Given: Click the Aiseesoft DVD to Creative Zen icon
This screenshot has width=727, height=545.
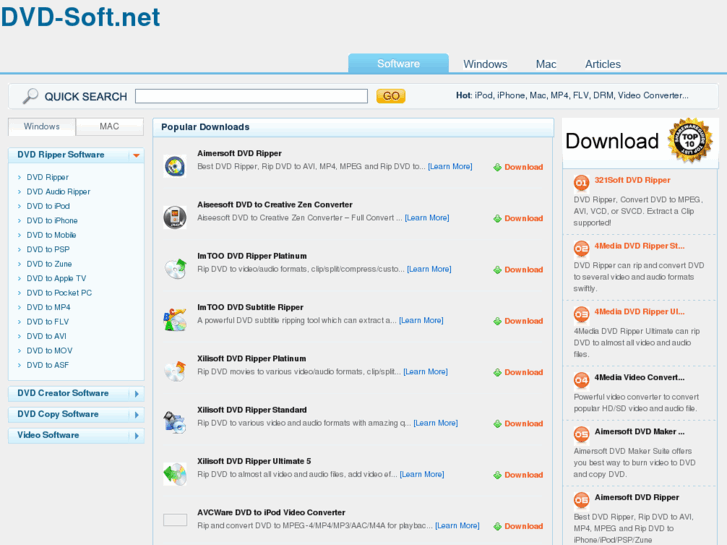Looking at the screenshot, I should 175,217.
